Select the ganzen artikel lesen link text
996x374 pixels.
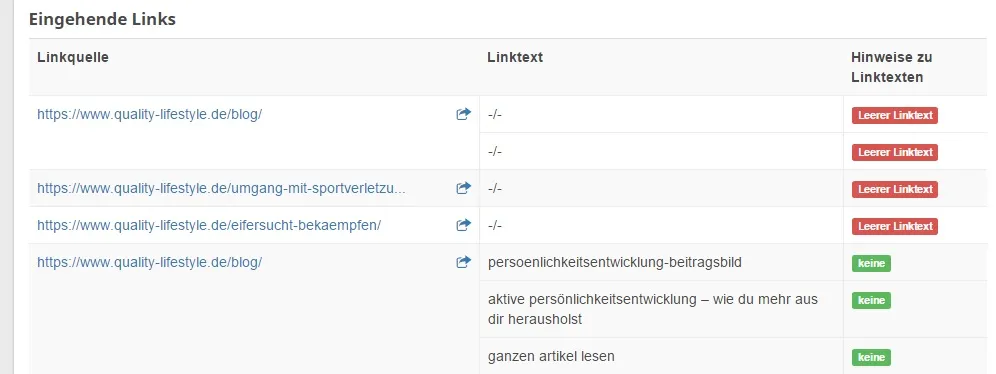tap(551, 356)
